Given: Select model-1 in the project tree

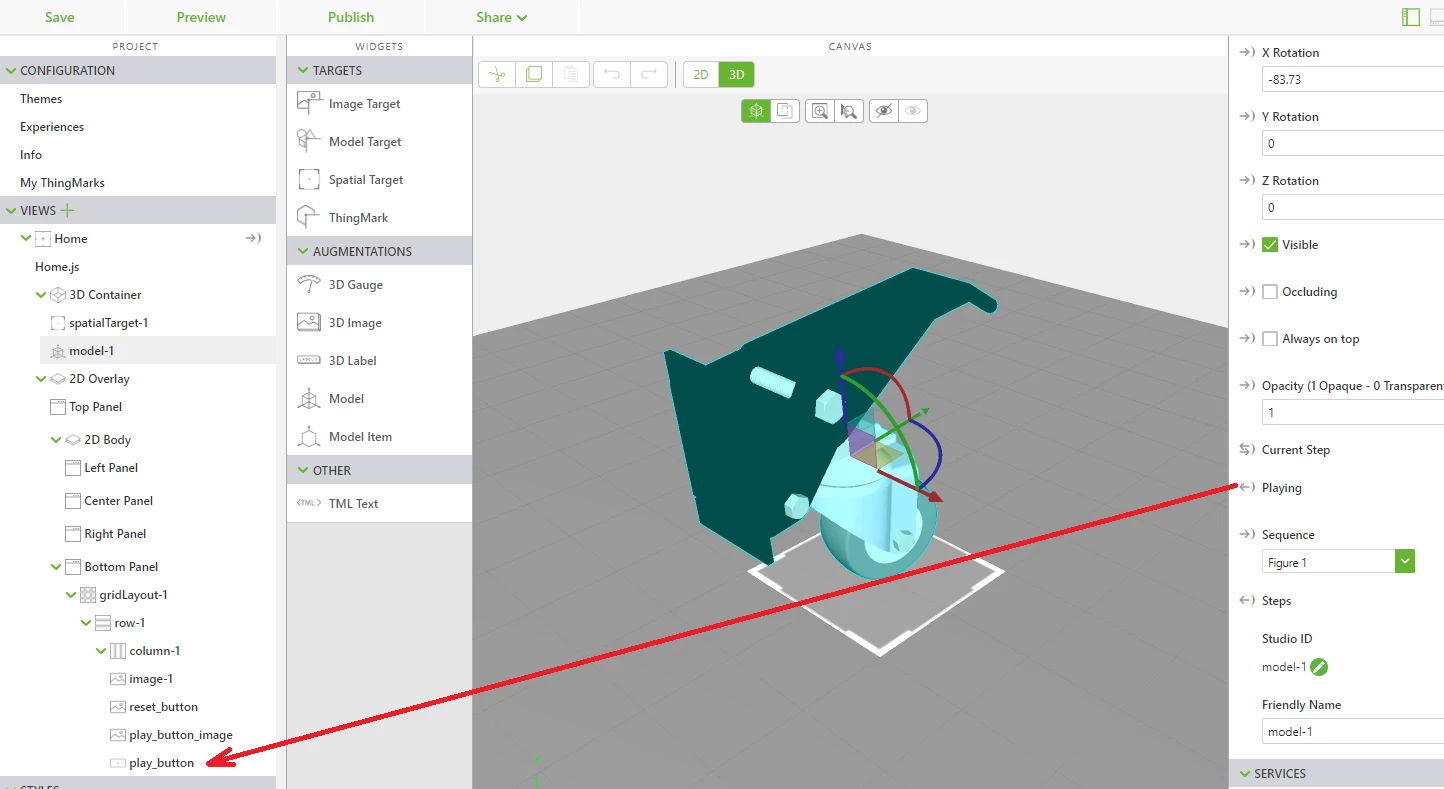Looking at the screenshot, I should [x=91, y=350].
